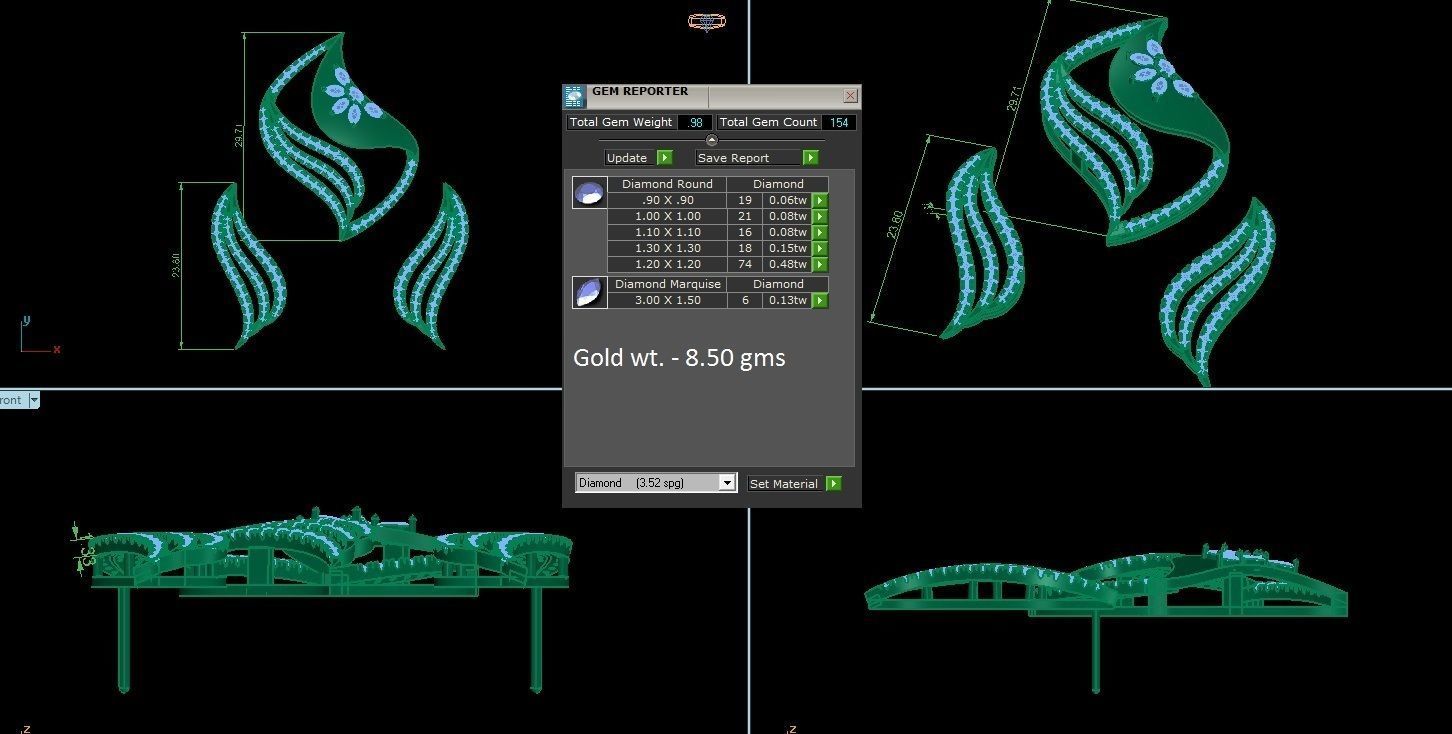Click the Total Gem Weight label
Image resolution: width=1452 pixels, height=734 pixels.
(621, 122)
